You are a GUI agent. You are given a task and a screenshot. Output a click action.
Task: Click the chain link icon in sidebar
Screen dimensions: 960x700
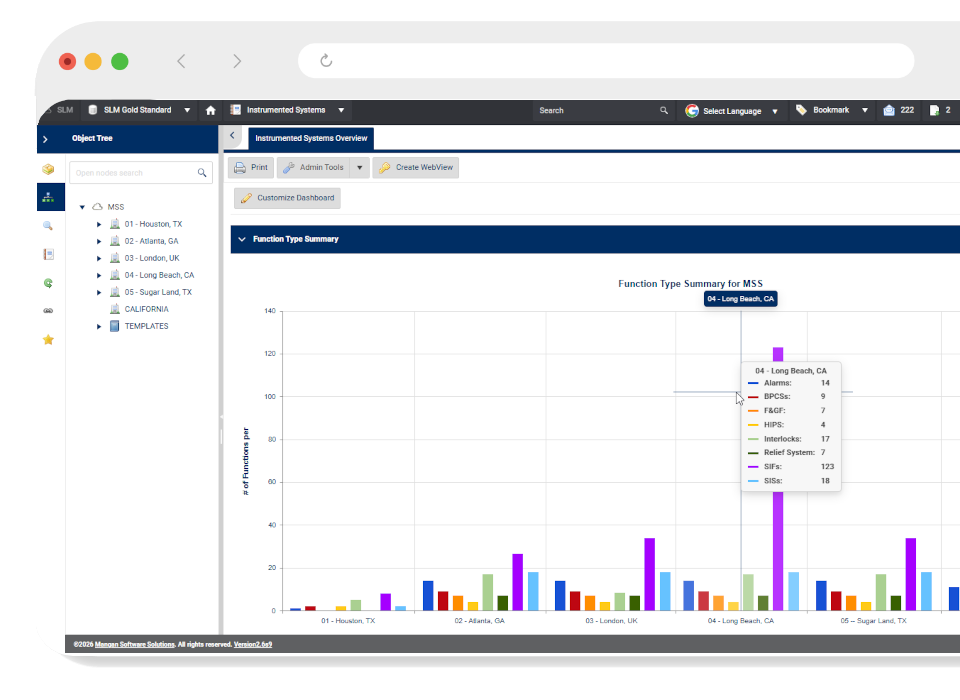click(48, 311)
